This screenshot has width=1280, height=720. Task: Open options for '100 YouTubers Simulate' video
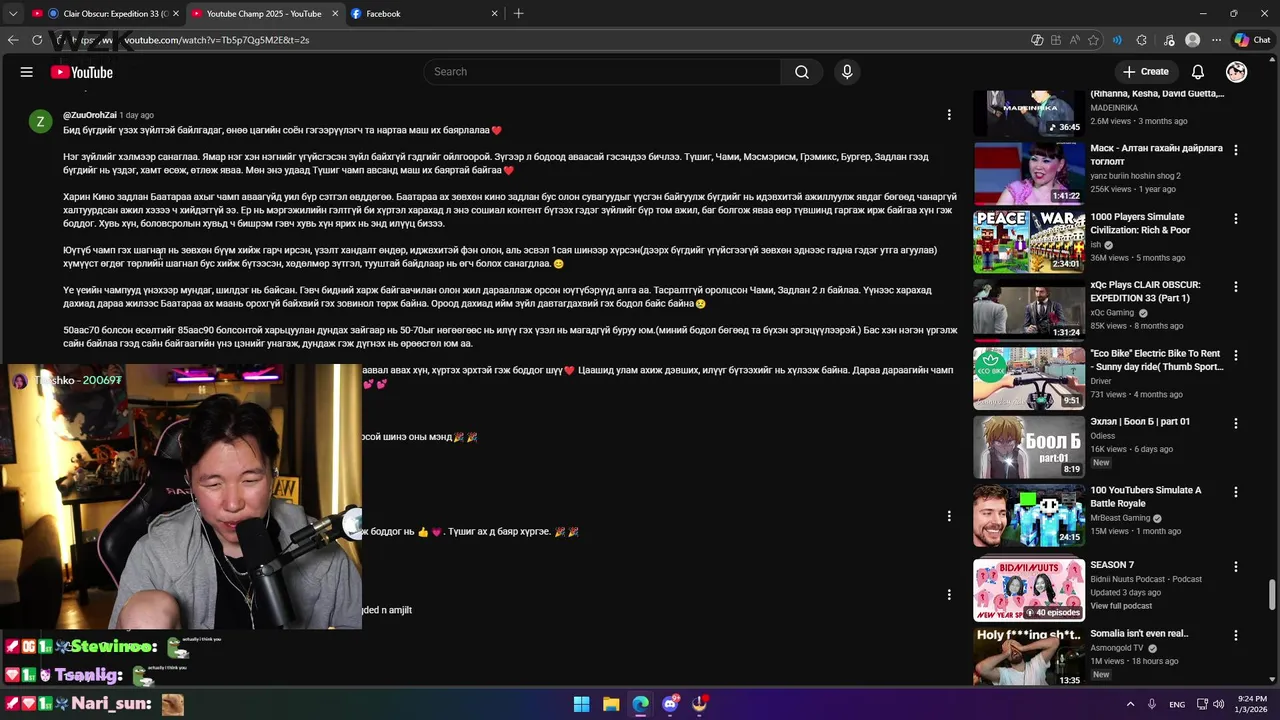1236,492
